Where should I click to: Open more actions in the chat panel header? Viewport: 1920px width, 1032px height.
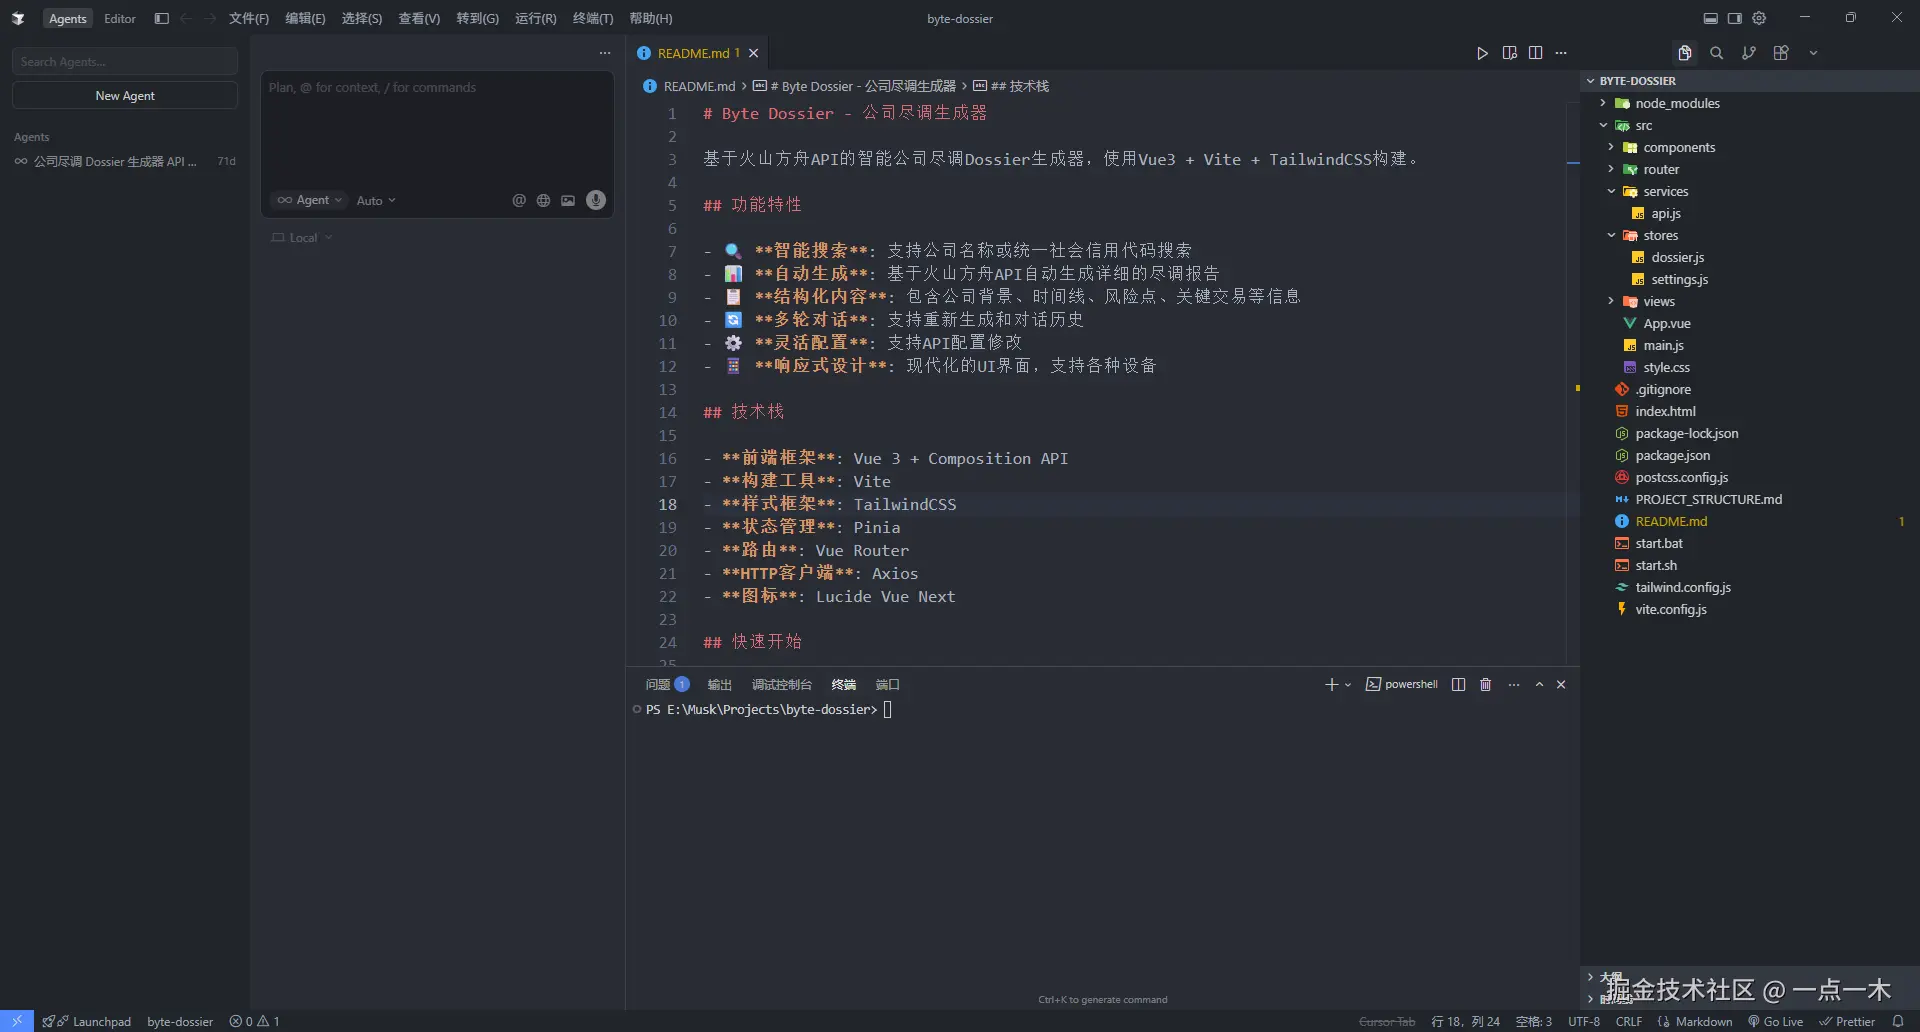(x=605, y=53)
